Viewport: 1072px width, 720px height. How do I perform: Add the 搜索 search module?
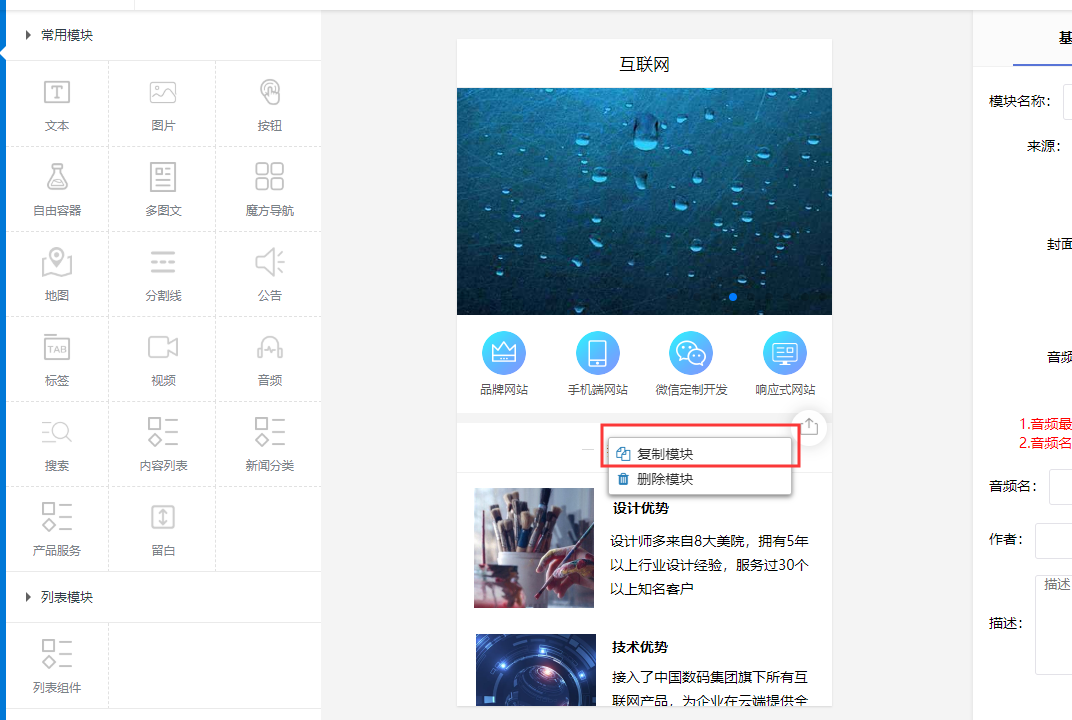[57, 433]
